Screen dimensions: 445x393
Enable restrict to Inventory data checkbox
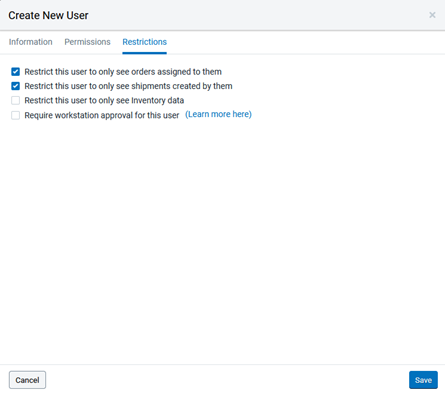[x=15, y=100]
